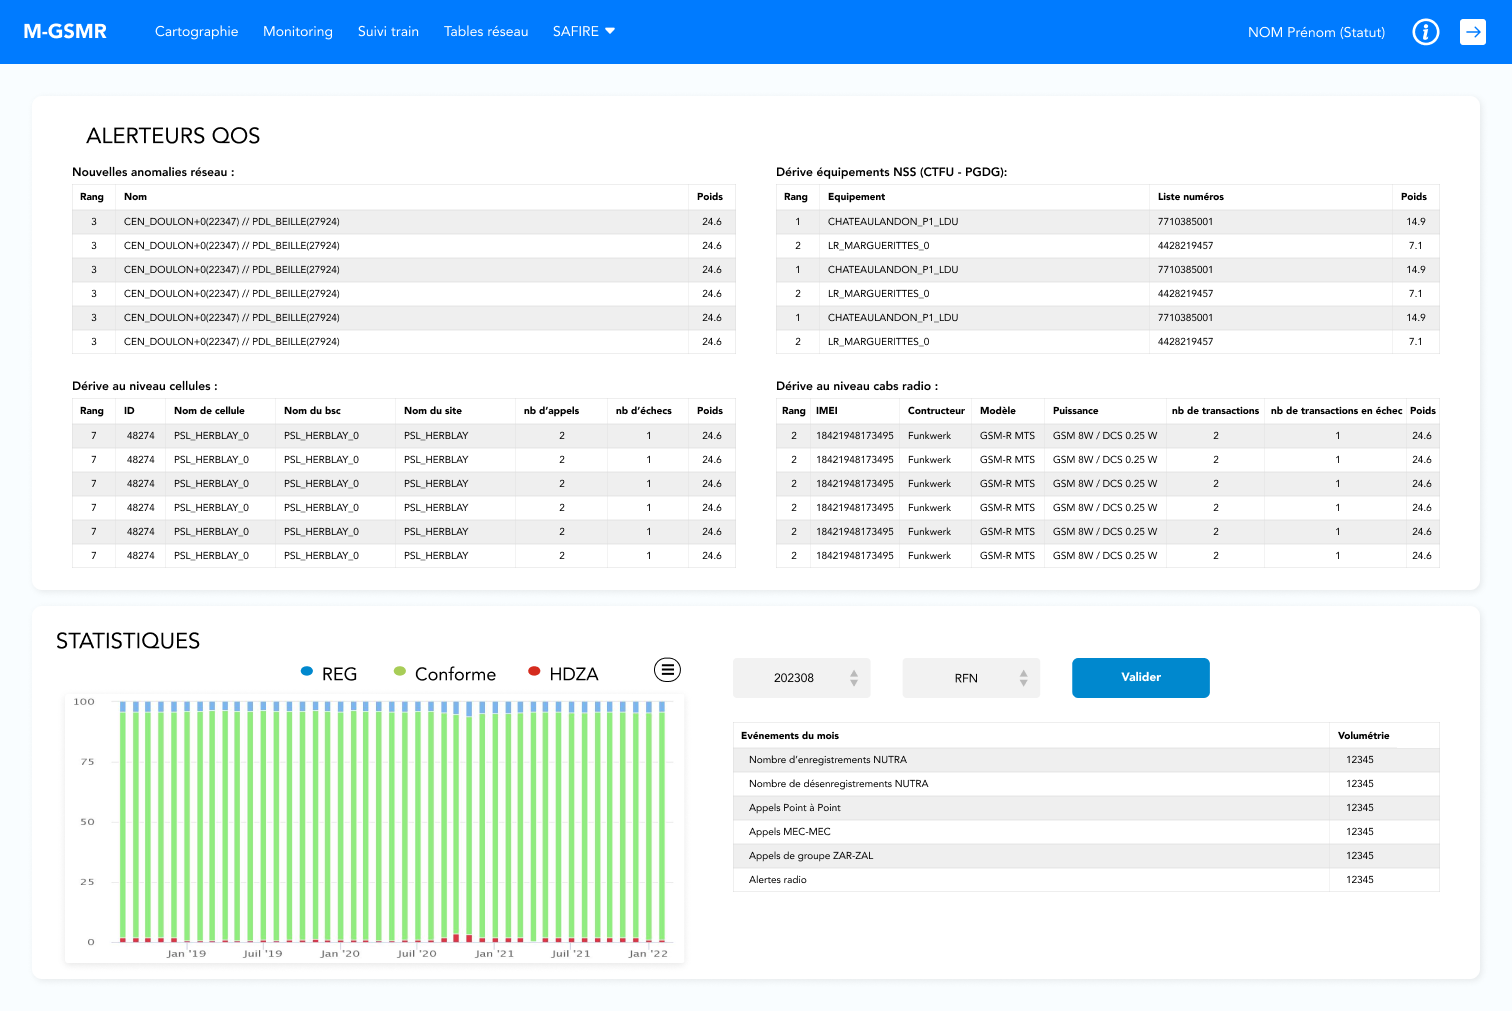Viewport: 1512px width, 1011px height.
Task: Go to the Monitoring page
Action: pyautogui.click(x=297, y=32)
